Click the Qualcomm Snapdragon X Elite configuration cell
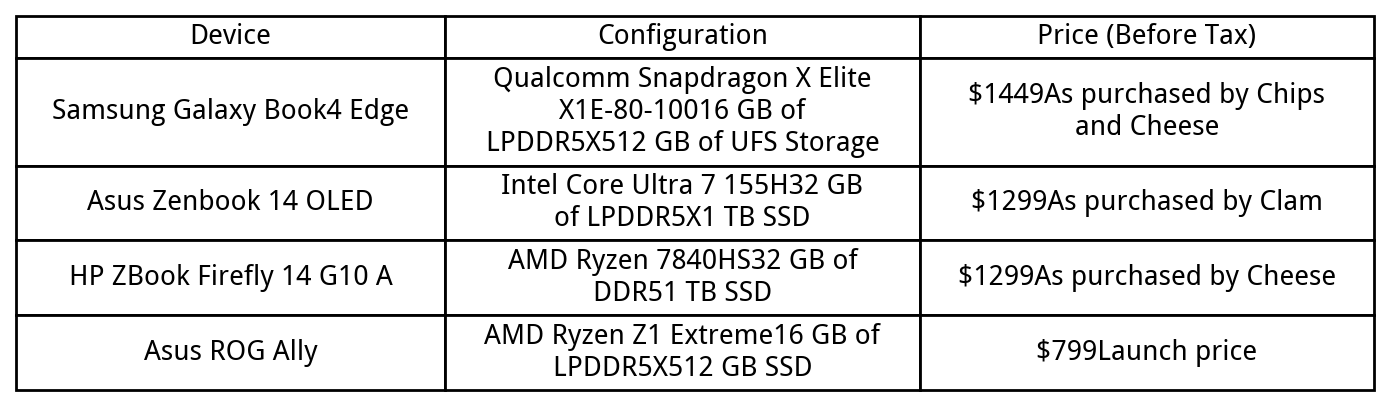This screenshot has width=1390, height=406. tap(682, 78)
